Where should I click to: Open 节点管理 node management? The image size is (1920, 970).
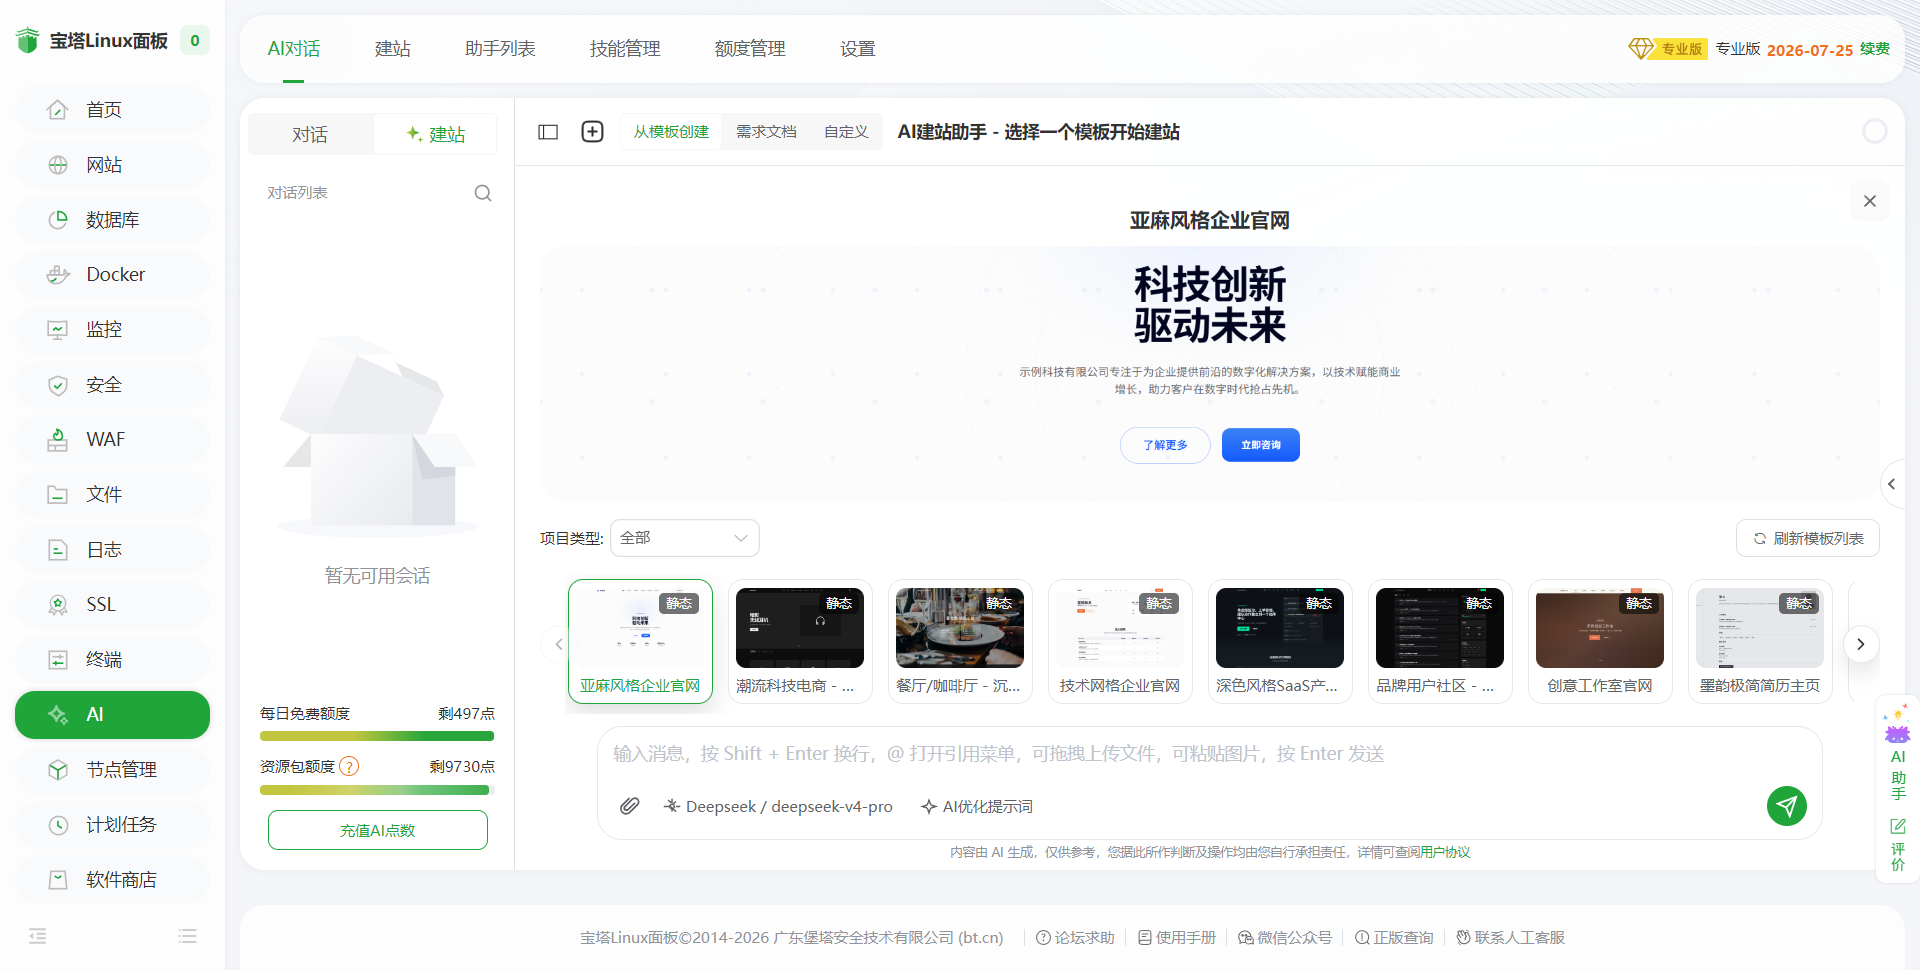click(112, 770)
